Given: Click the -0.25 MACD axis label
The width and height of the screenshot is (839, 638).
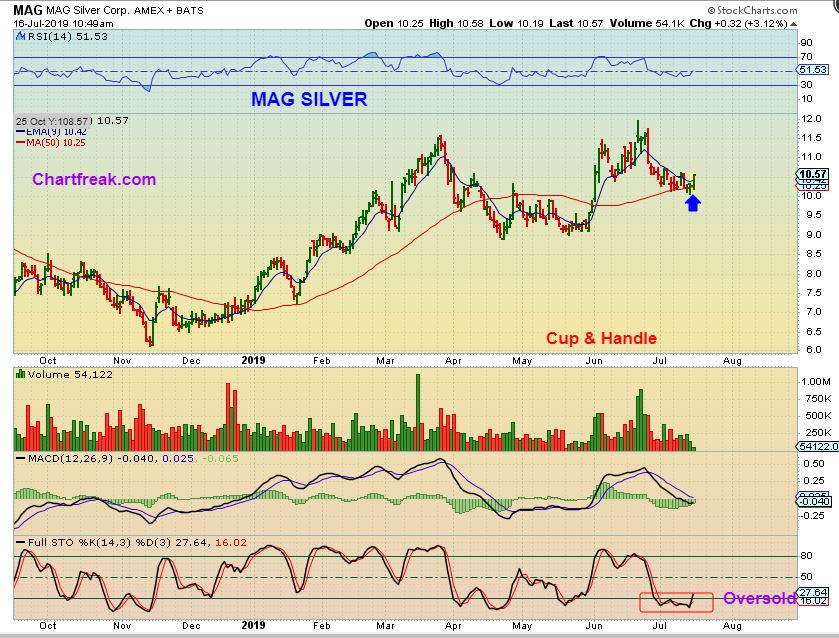Looking at the screenshot, I should click(x=812, y=515).
